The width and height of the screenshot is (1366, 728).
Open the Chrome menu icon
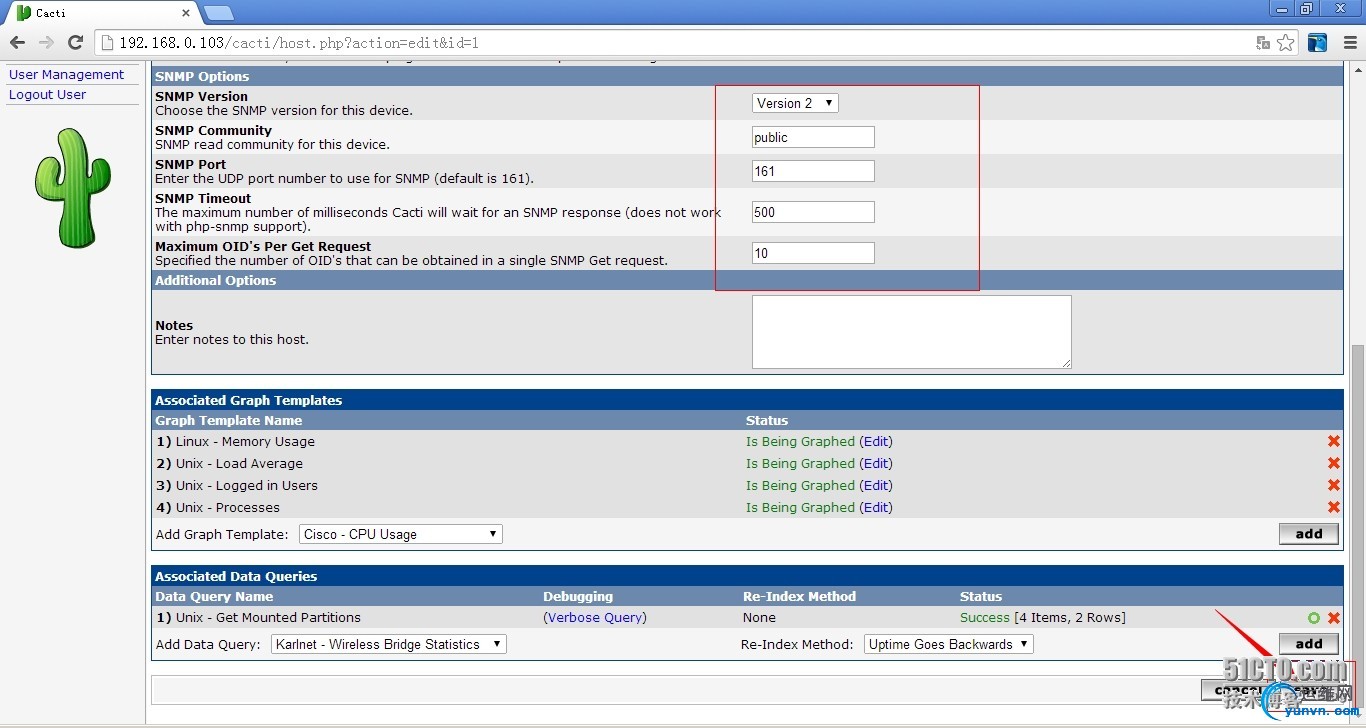click(x=1349, y=42)
